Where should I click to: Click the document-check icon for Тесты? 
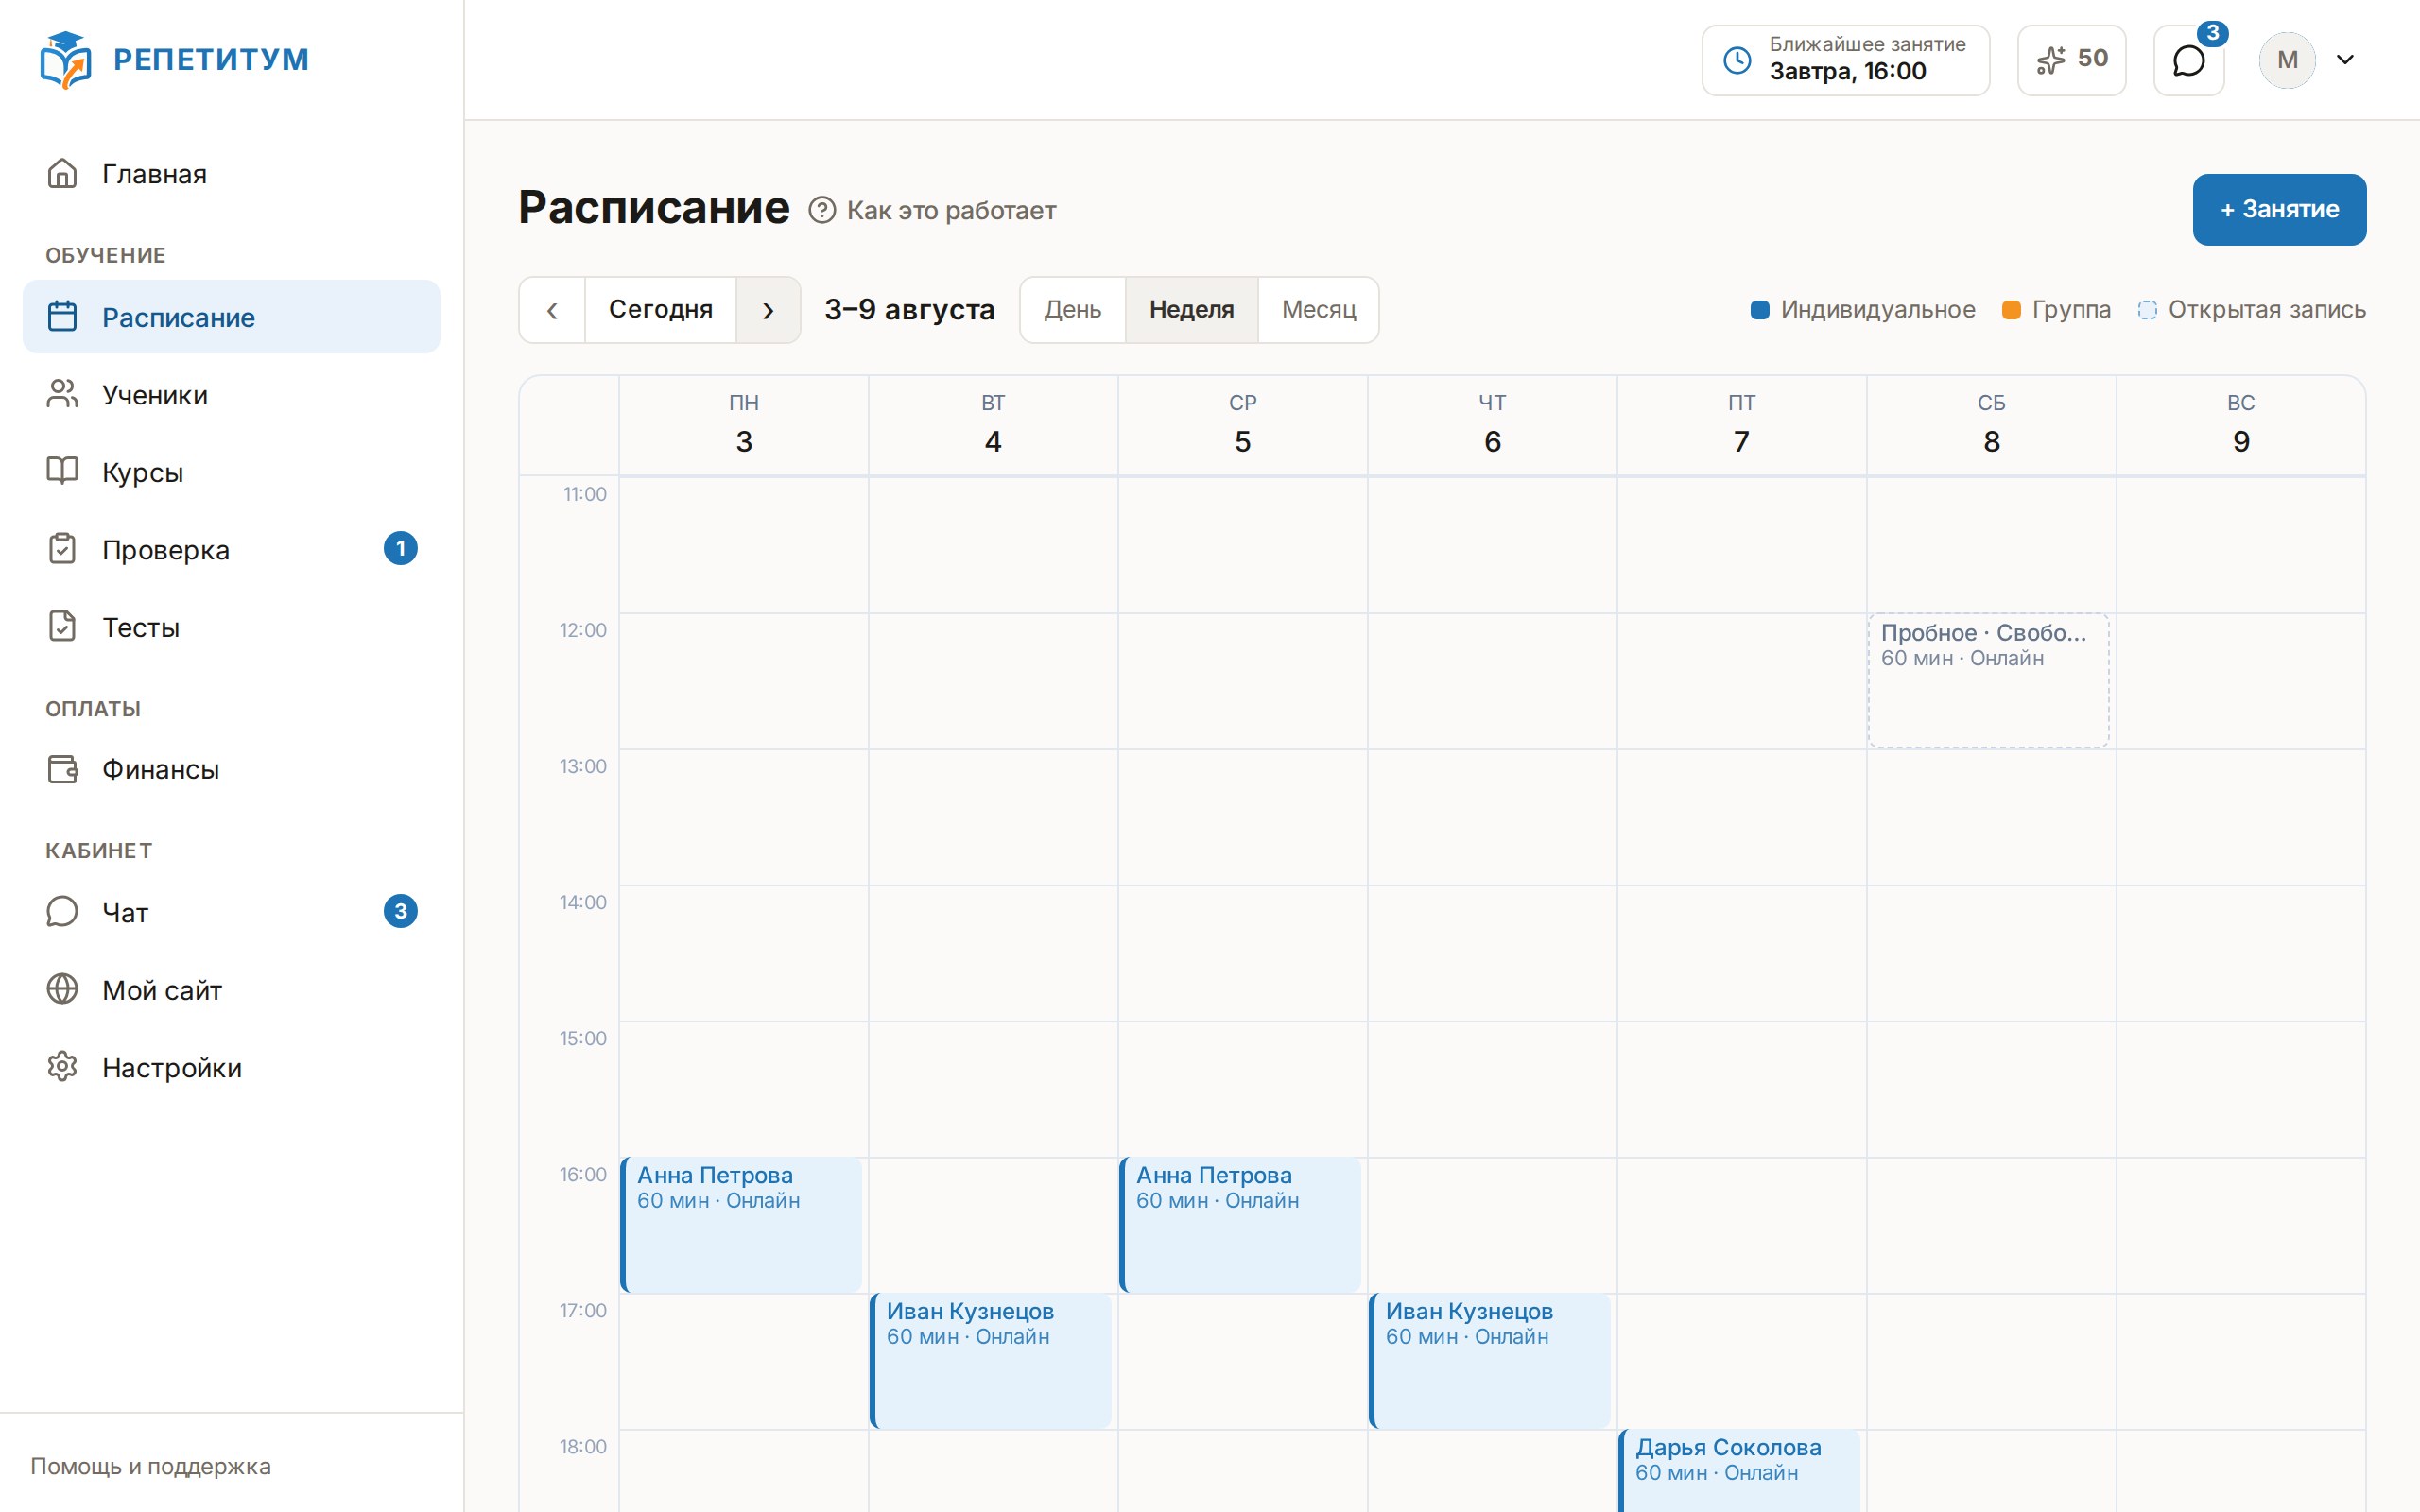click(x=62, y=626)
